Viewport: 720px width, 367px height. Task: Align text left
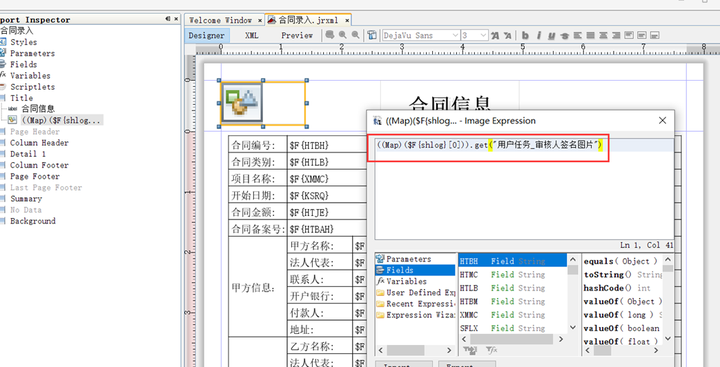pos(577,35)
